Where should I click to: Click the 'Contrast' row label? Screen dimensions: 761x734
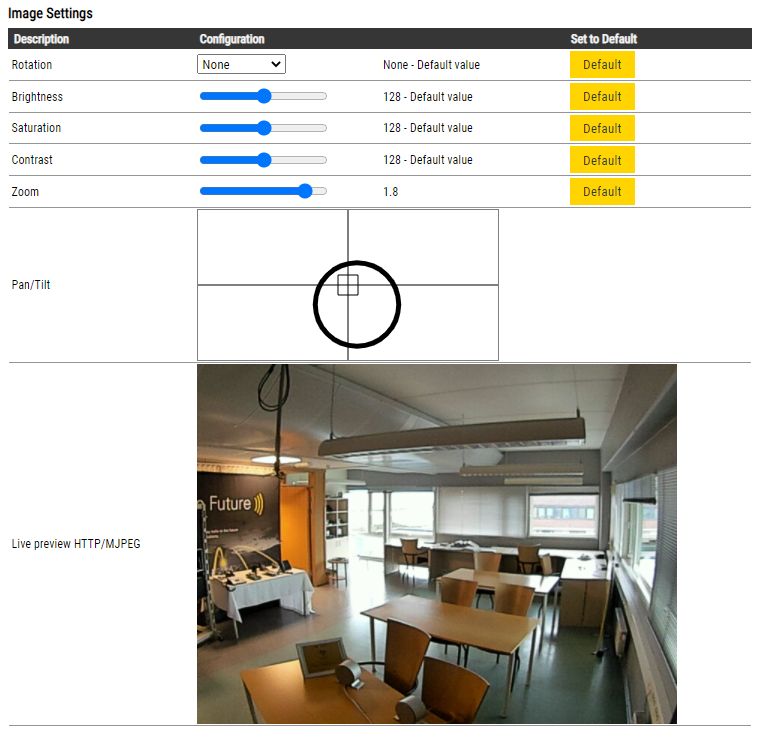click(32, 160)
